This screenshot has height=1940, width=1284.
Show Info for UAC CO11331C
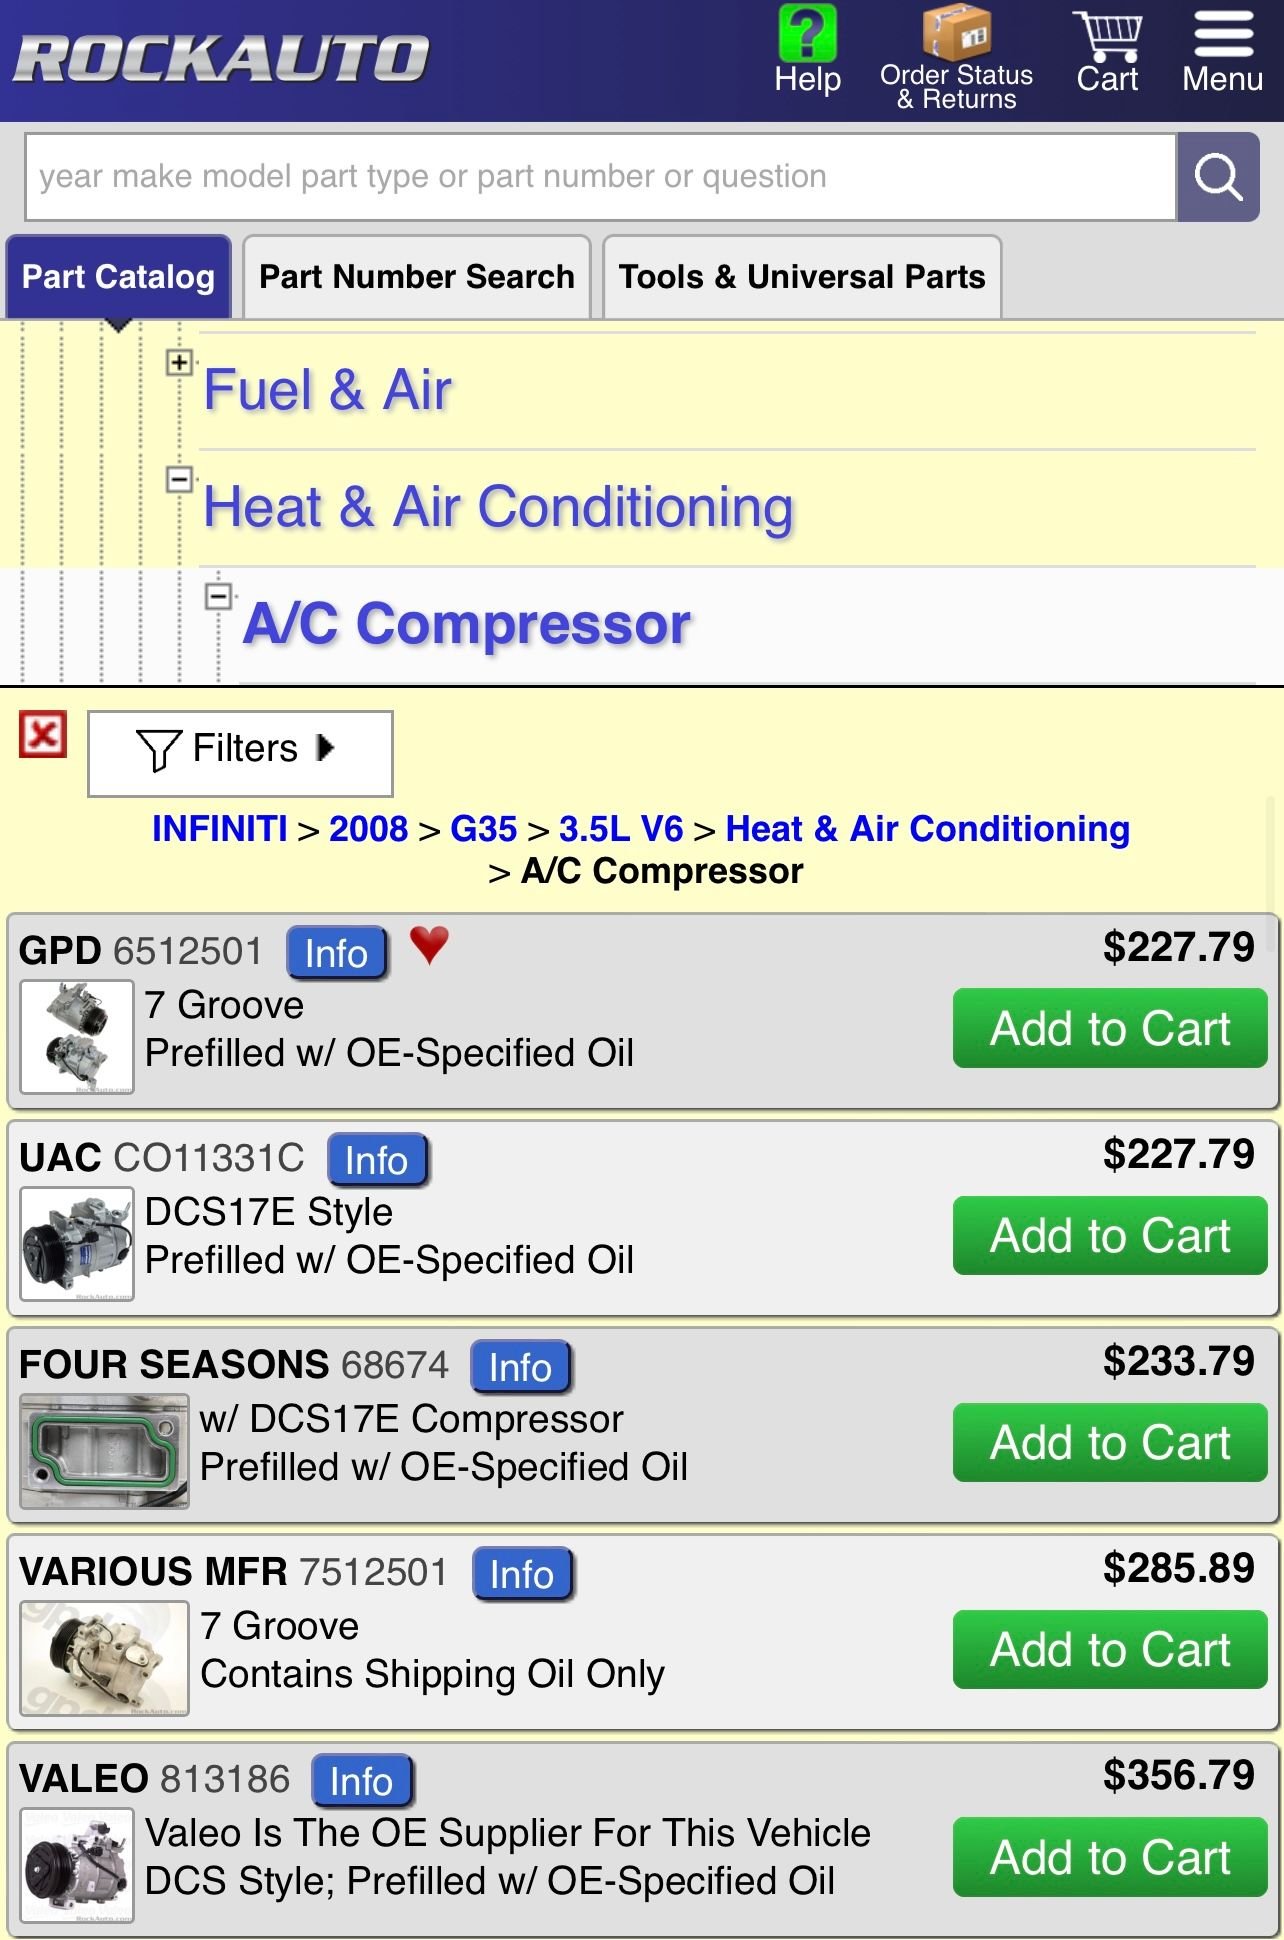pyautogui.click(x=377, y=1160)
